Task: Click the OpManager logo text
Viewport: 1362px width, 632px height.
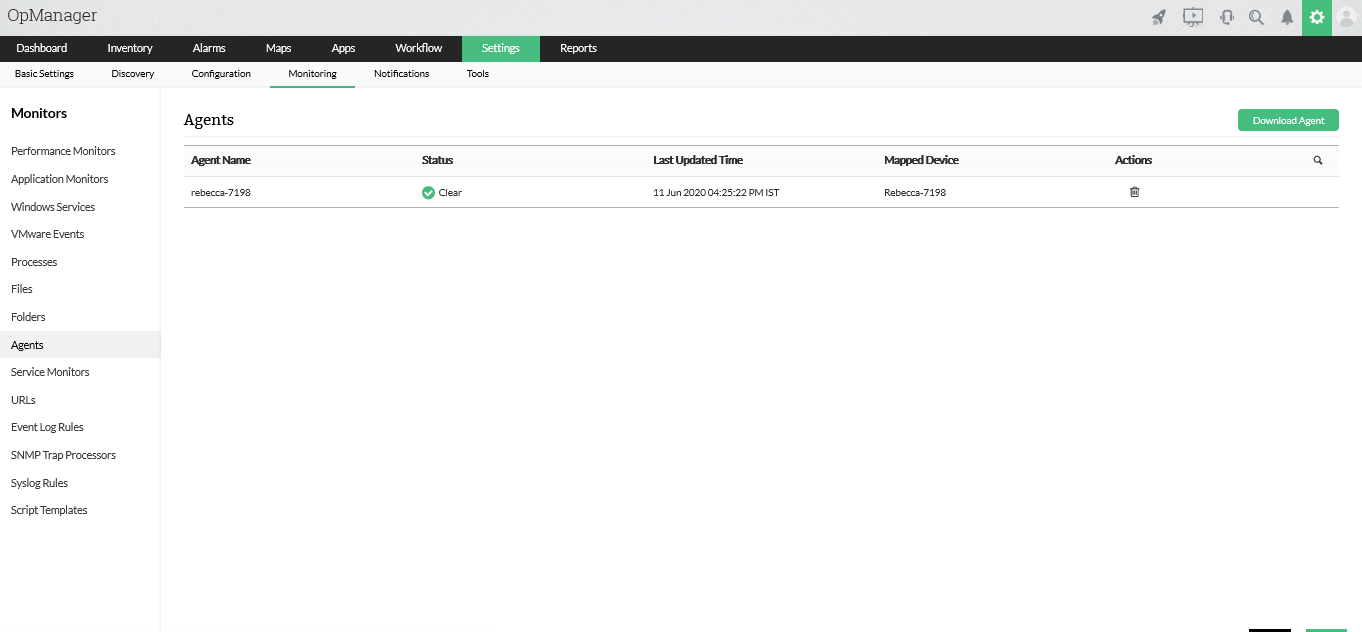Action: tap(52, 16)
